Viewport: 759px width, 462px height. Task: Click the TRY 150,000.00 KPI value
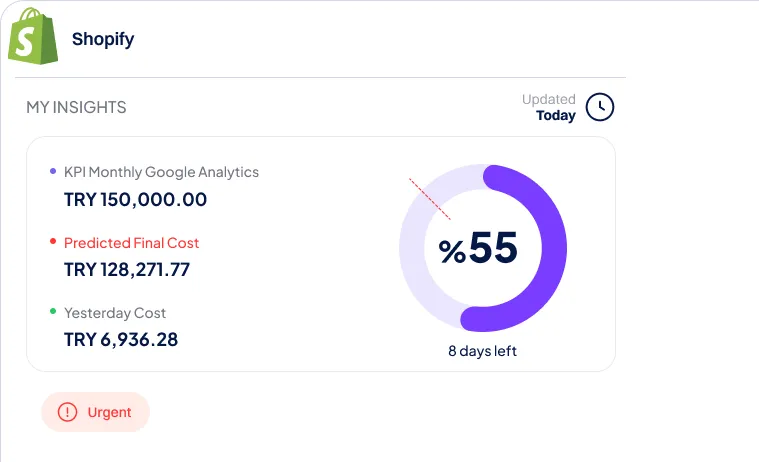[x=135, y=199]
